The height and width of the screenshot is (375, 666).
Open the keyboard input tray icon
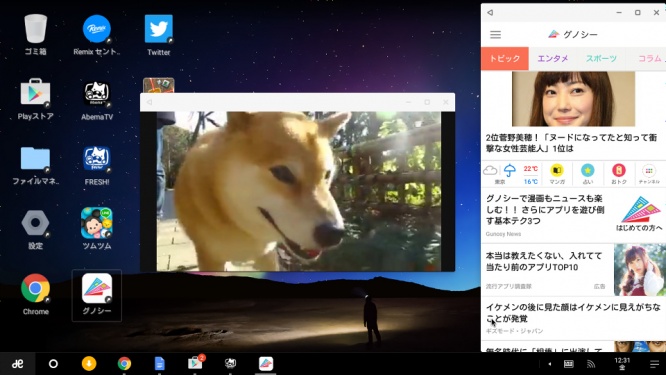[568, 364]
